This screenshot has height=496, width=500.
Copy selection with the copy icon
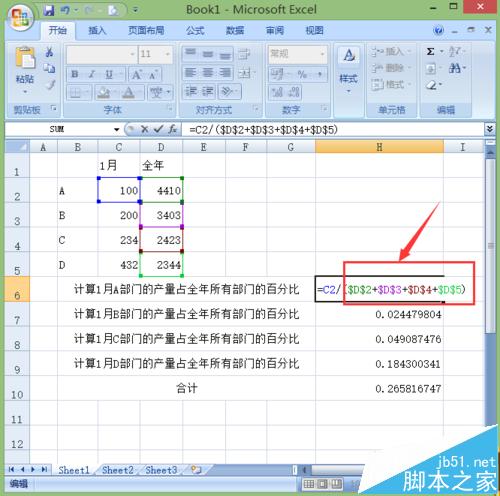tap(49, 68)
